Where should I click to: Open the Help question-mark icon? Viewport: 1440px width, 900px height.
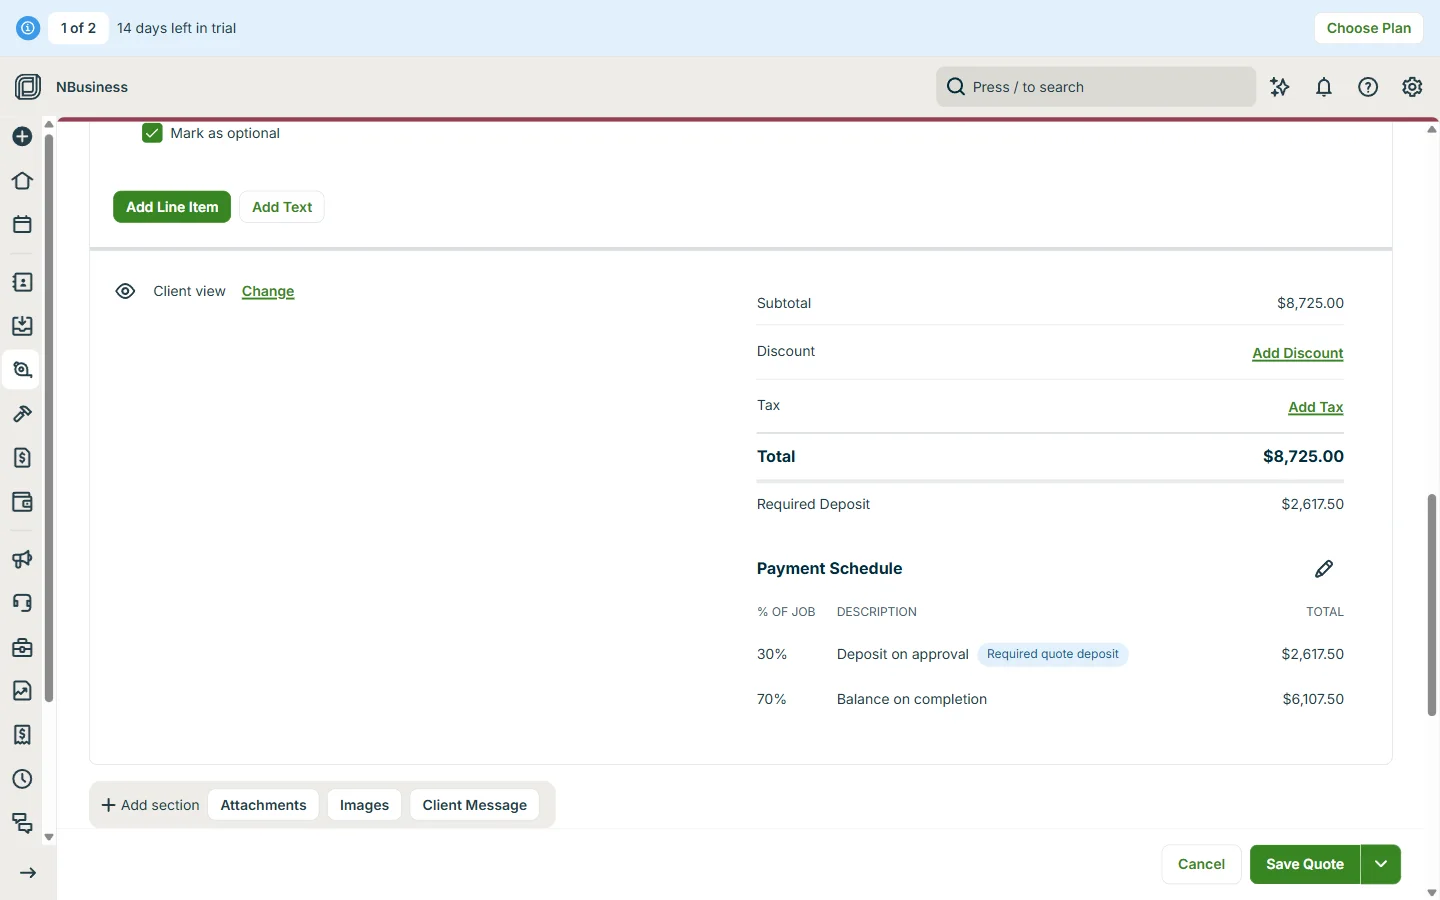1368,87
